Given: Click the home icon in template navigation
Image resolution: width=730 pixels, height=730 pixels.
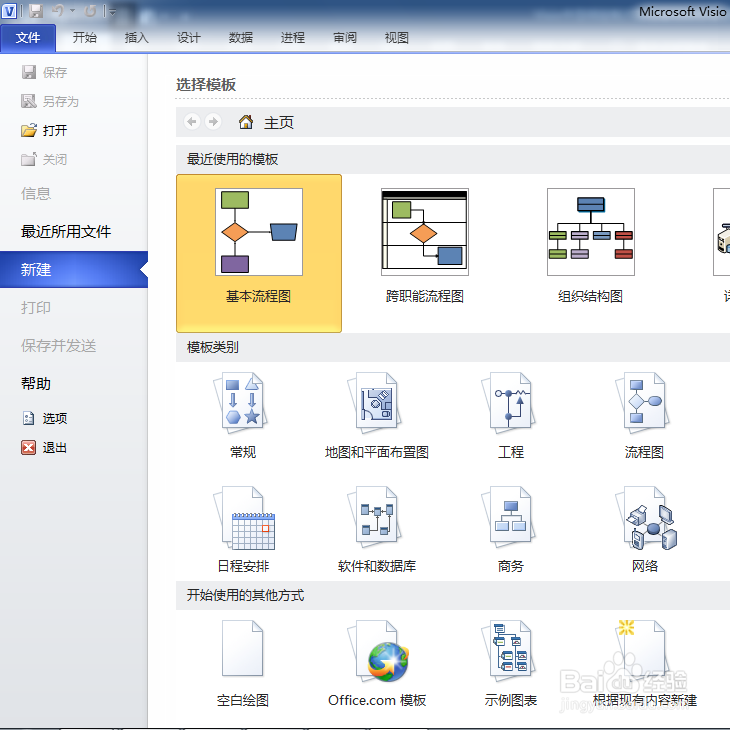Looking at the screenshot, I should [x=246, y=122].
